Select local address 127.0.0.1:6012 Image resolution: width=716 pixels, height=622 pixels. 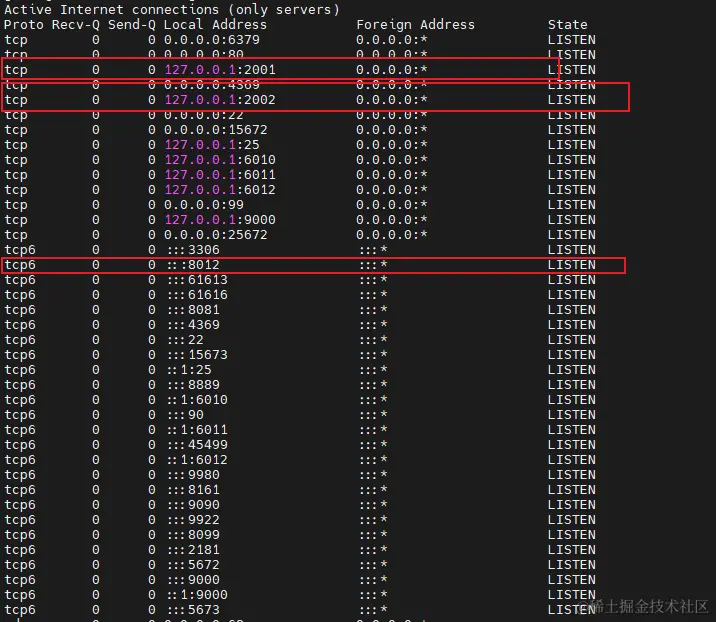(220, 190)
